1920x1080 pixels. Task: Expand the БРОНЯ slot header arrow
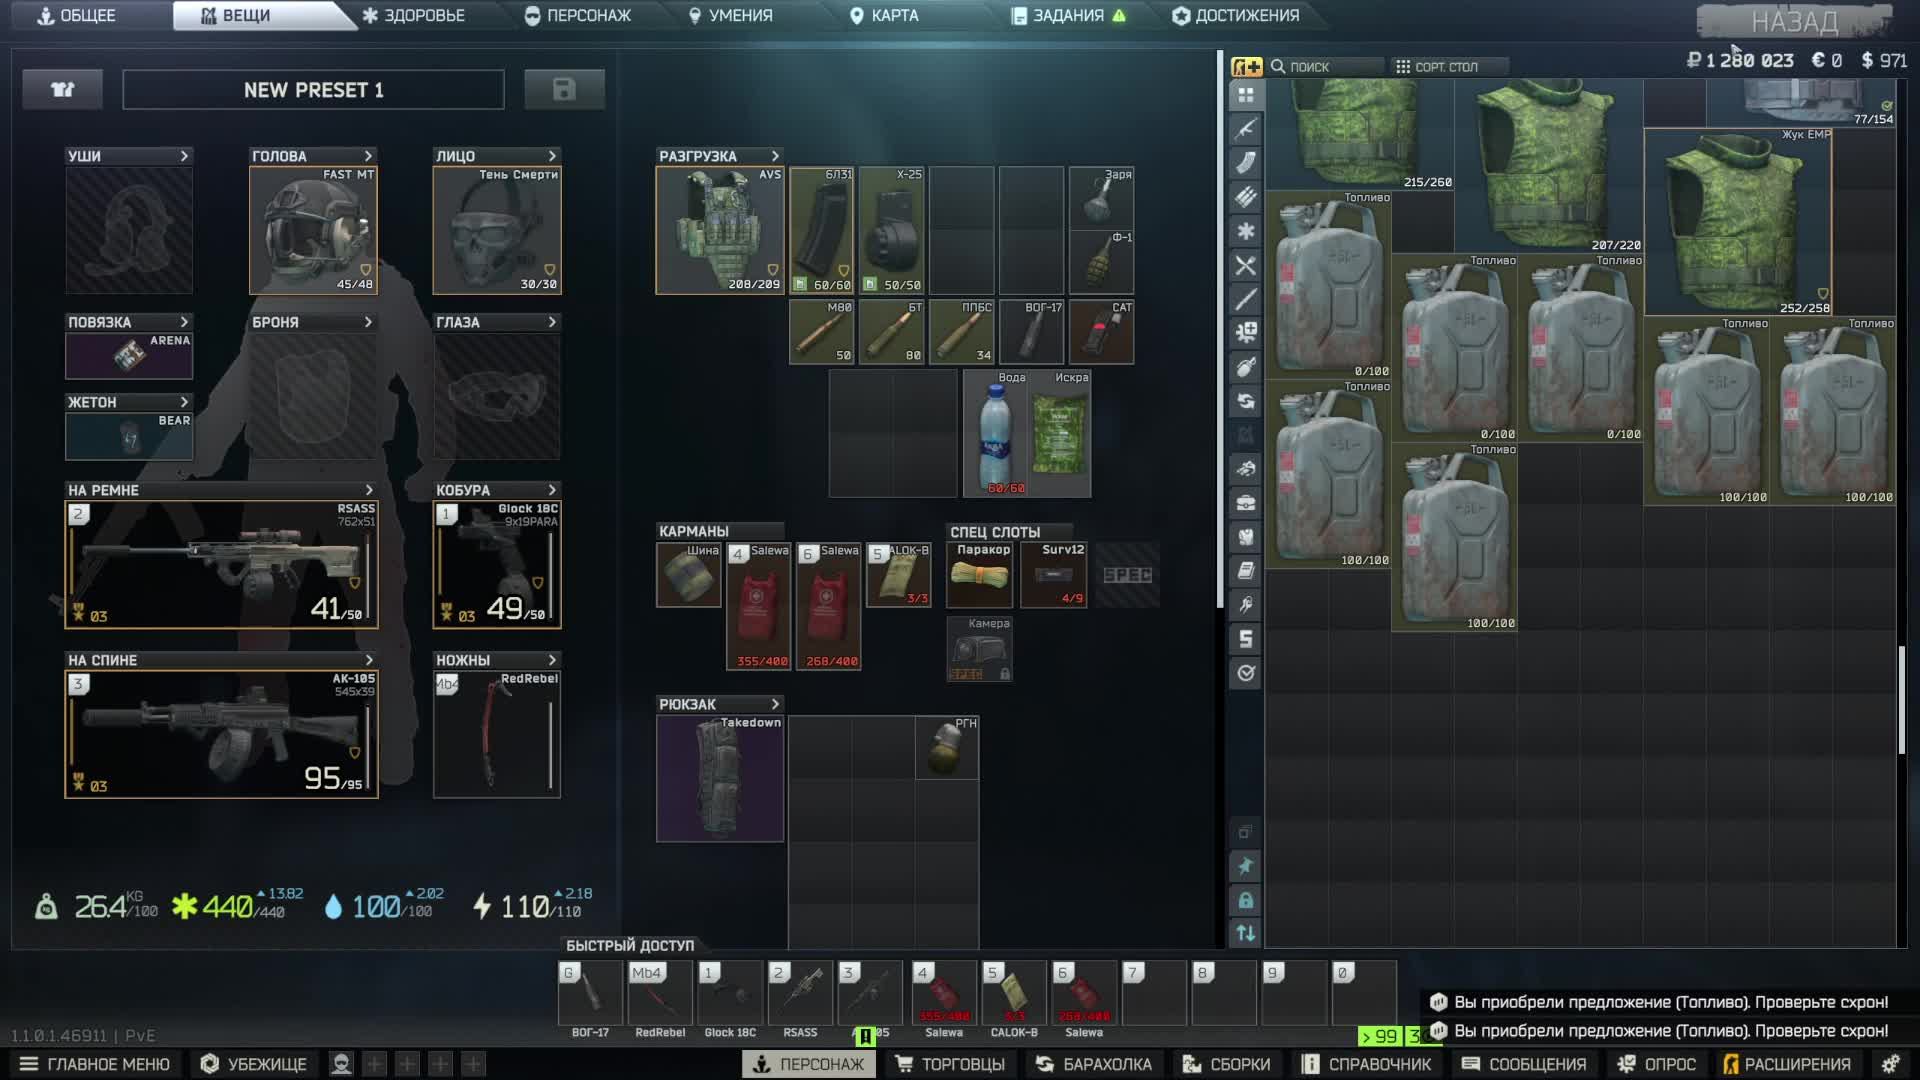click(x=368, y=322)
